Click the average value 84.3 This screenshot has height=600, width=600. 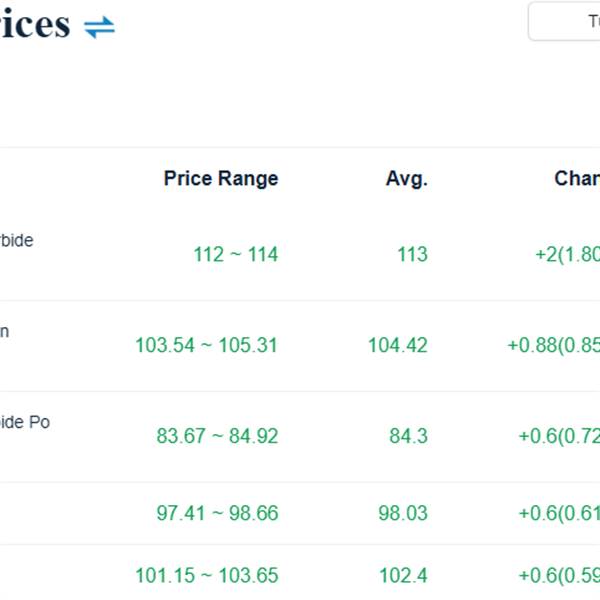coord(408,436)
